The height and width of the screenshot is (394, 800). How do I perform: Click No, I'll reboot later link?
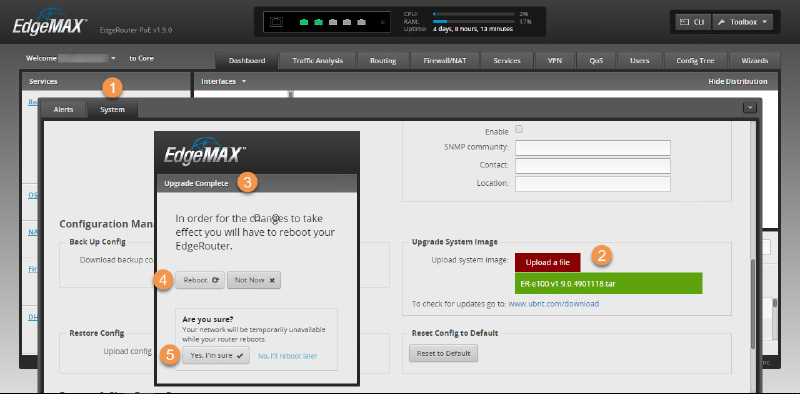point(288,356)
